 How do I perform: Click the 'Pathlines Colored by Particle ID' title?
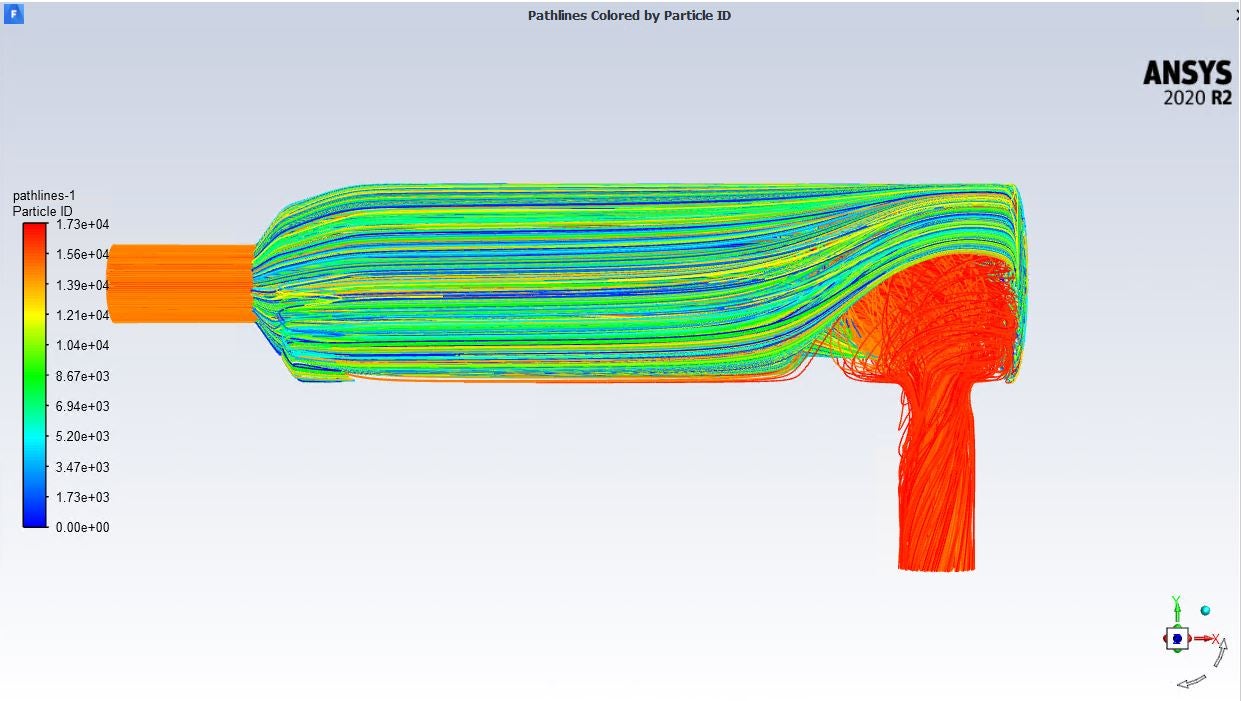629,15
